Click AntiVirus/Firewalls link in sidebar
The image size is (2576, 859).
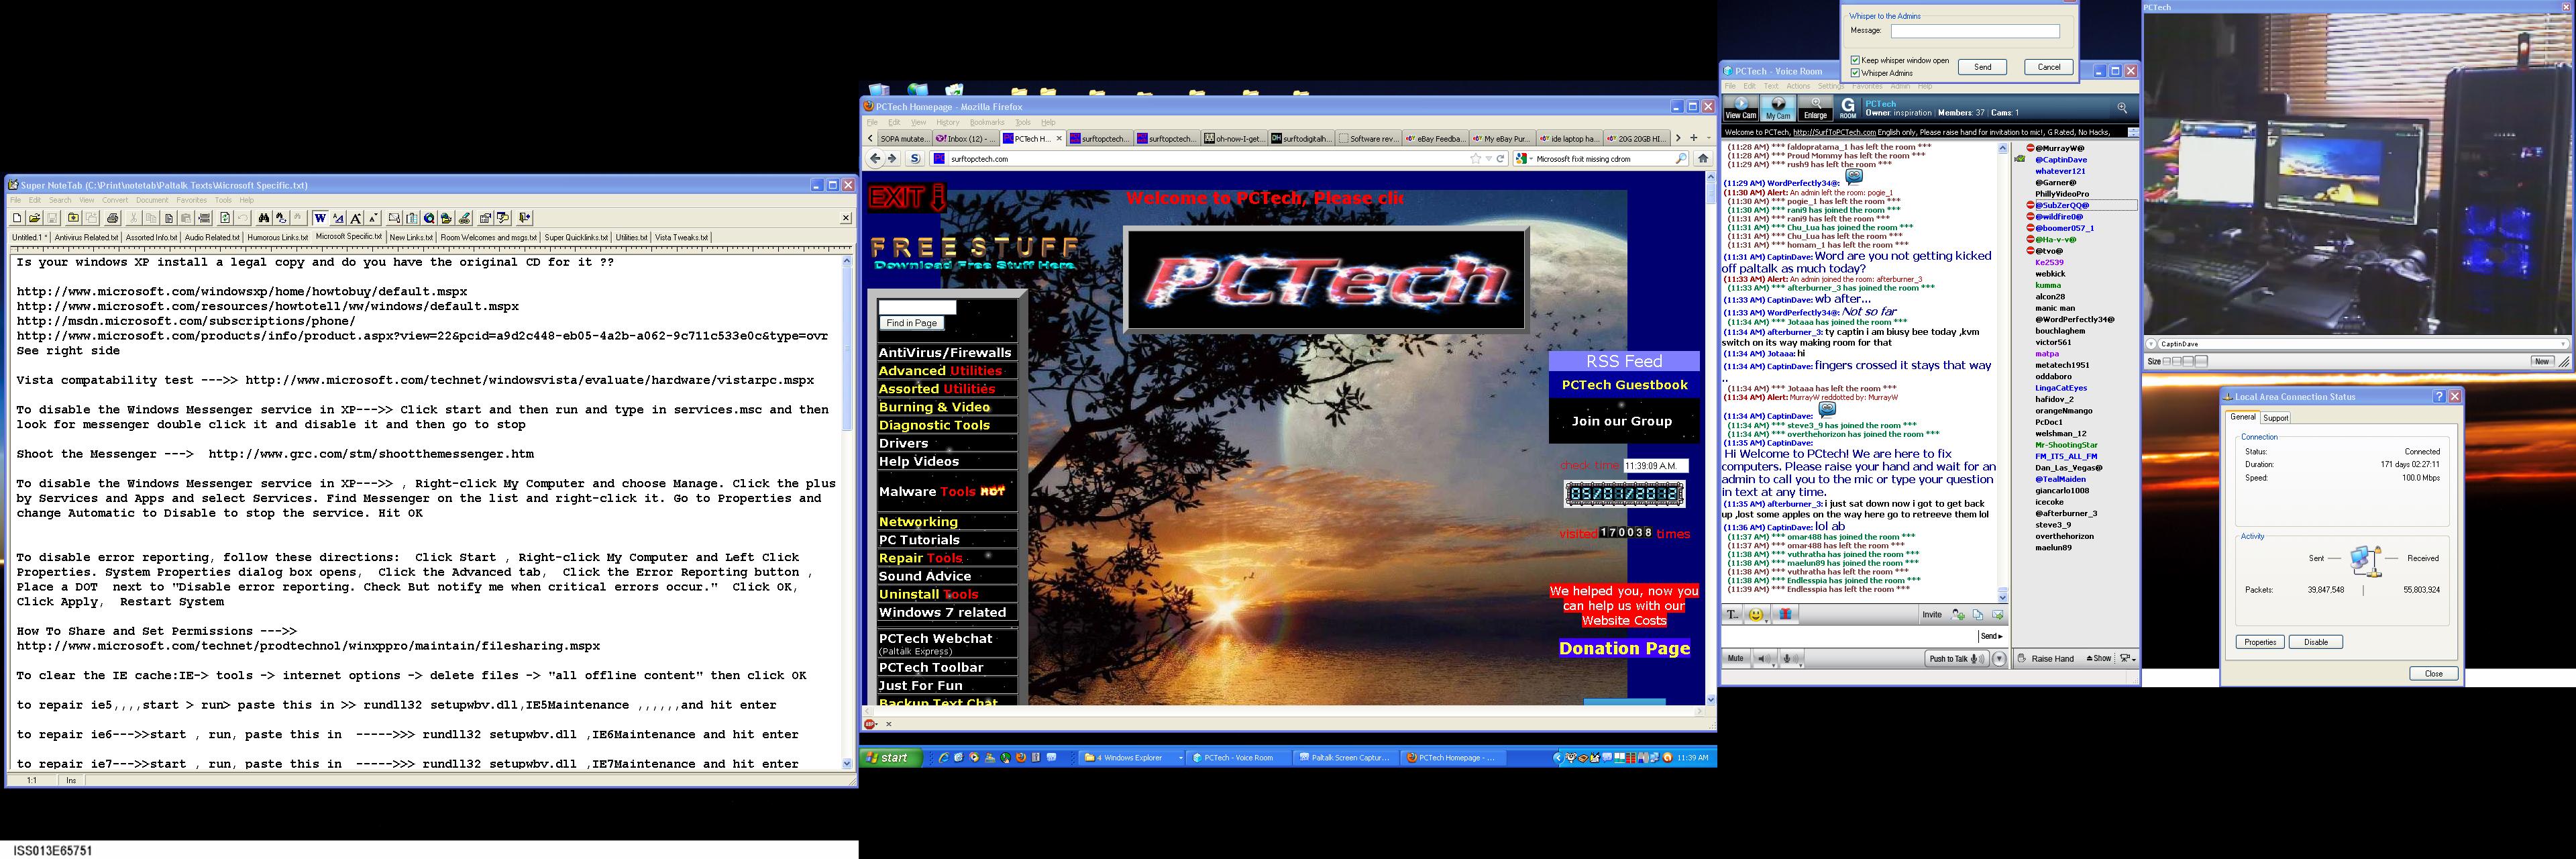click(x=945, y=352)
